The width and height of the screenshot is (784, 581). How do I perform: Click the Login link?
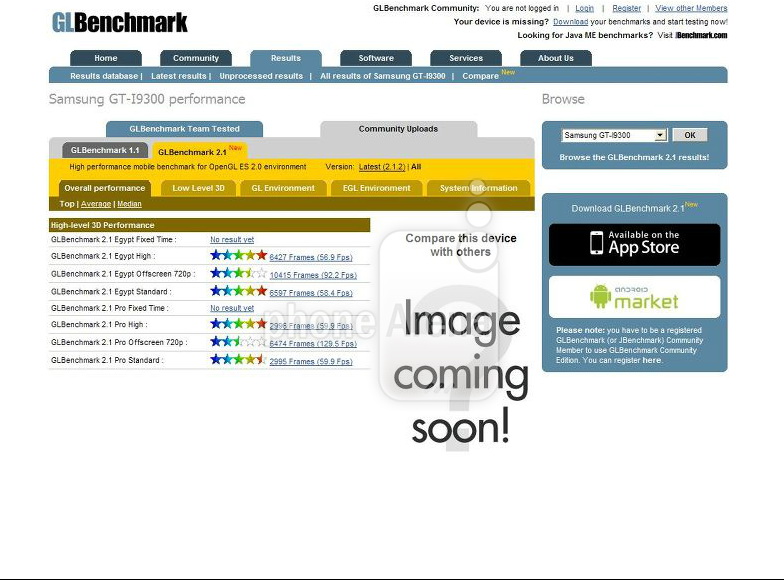coord(584,8)
